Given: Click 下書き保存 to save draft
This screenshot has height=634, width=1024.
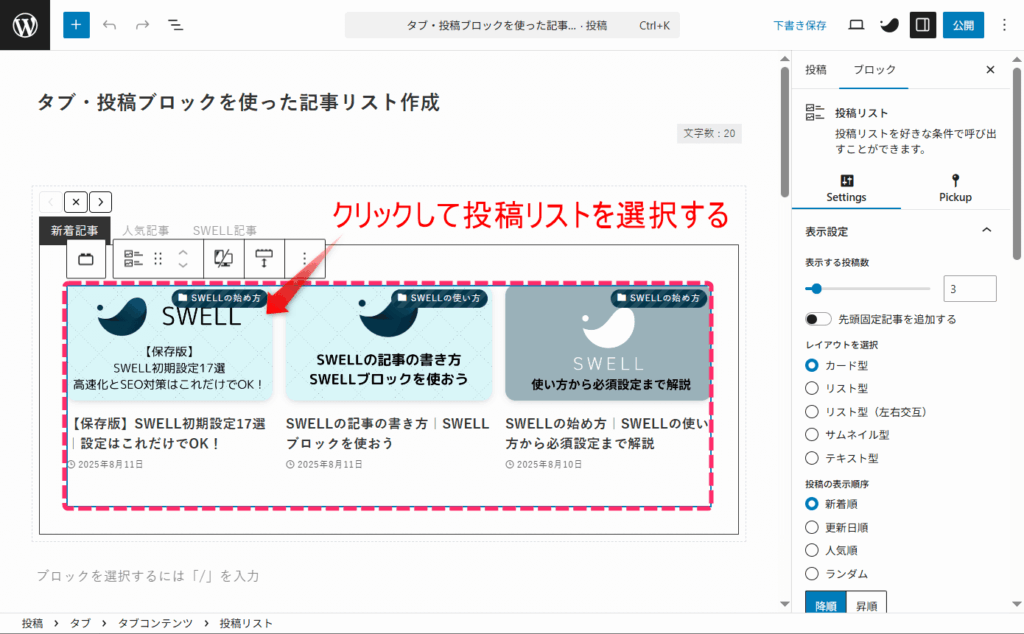Looking at the screenshot, I should [x=799, y=25].
